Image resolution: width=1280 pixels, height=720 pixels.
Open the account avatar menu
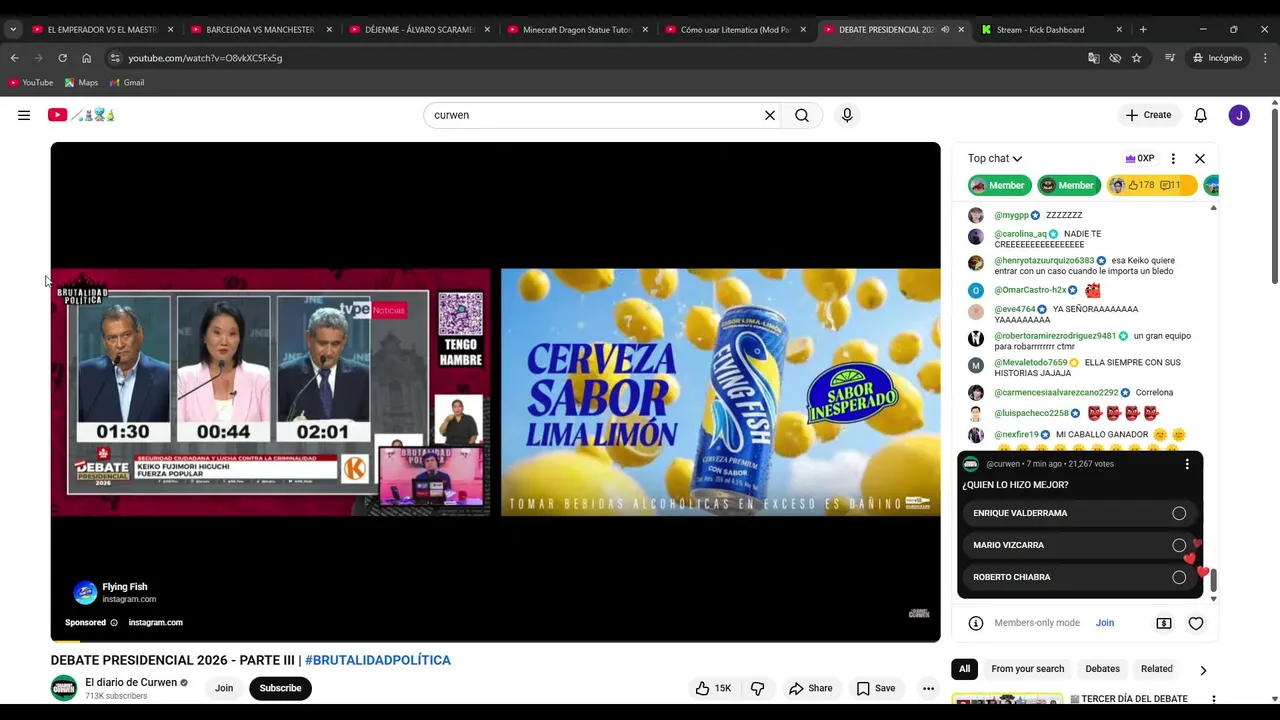(1239, 115)
